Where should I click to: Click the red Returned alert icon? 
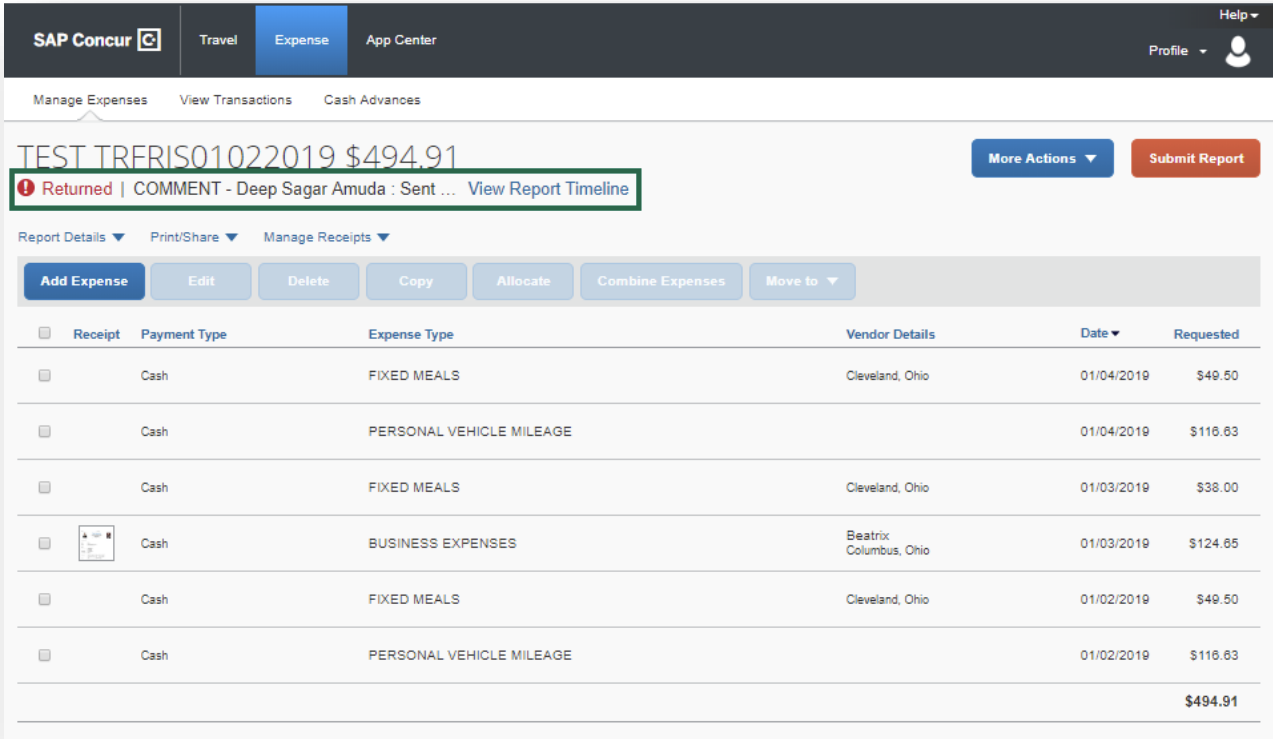(x=27, y=188)
